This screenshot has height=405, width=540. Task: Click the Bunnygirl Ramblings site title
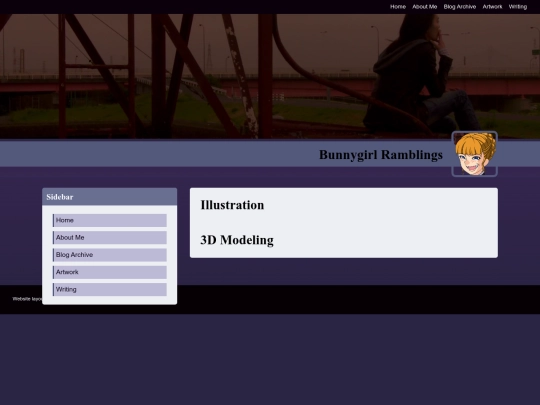point(381,155)
